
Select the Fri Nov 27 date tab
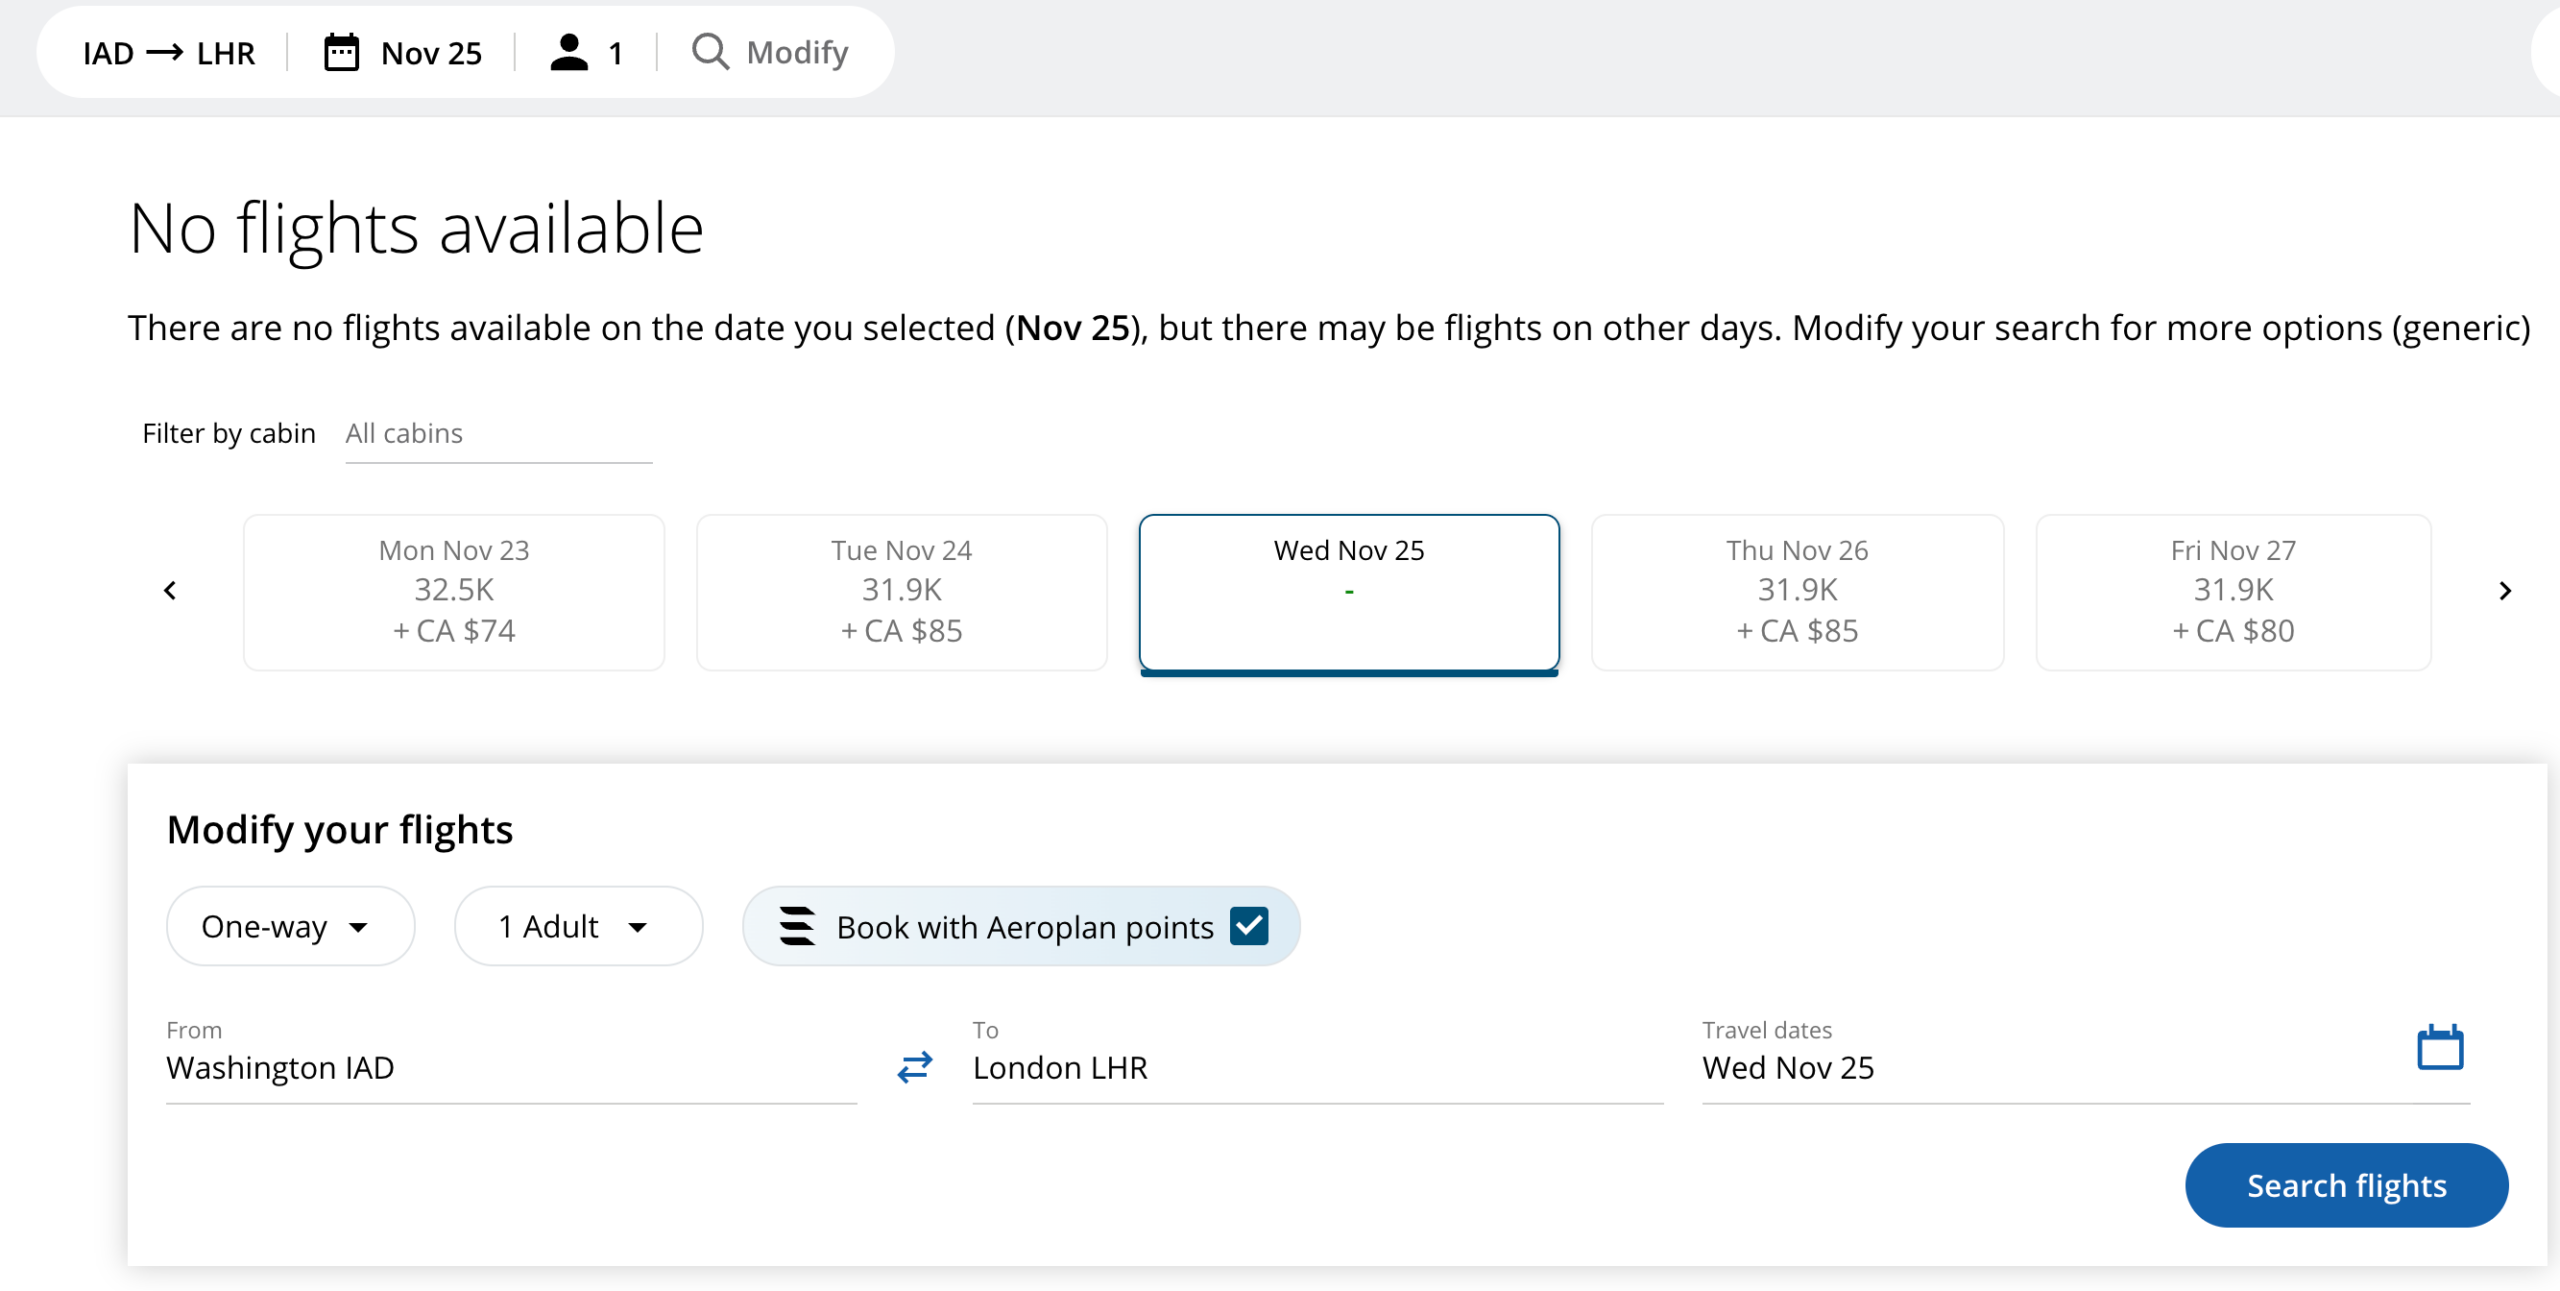pos(2233,592)
